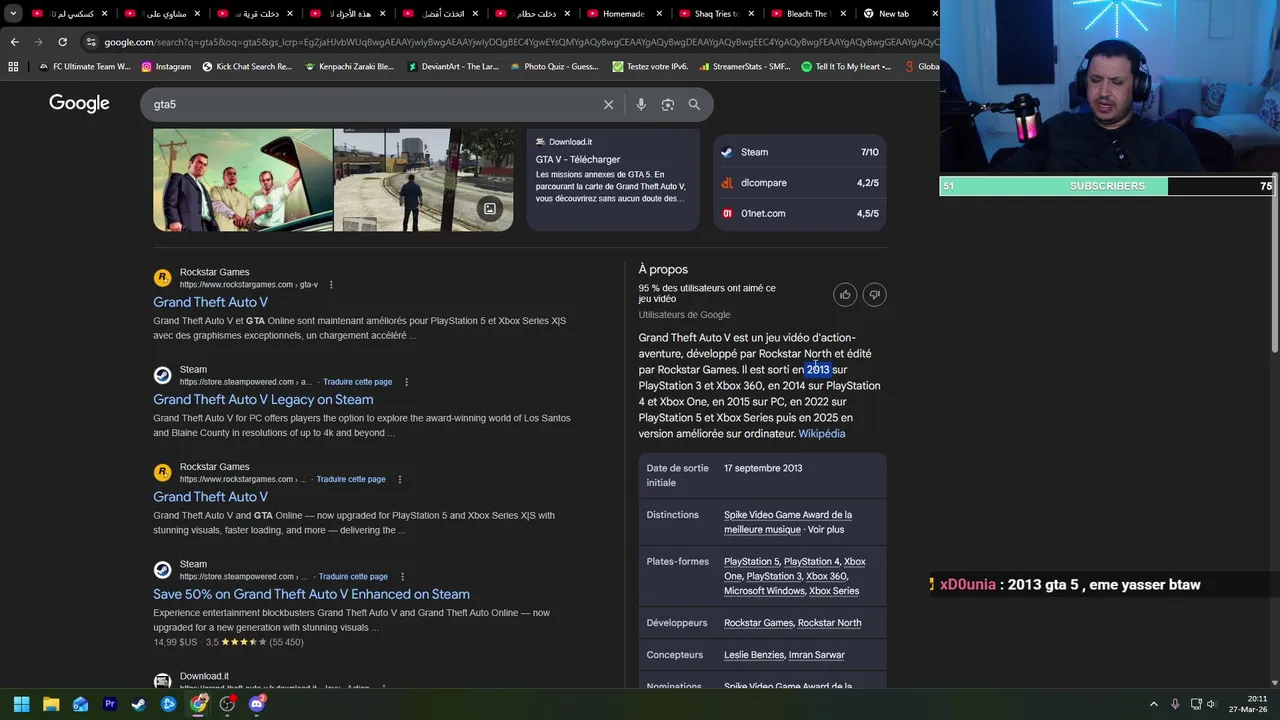
Task: Switch to Chrome on taskbar
Action: pos(198,704)
